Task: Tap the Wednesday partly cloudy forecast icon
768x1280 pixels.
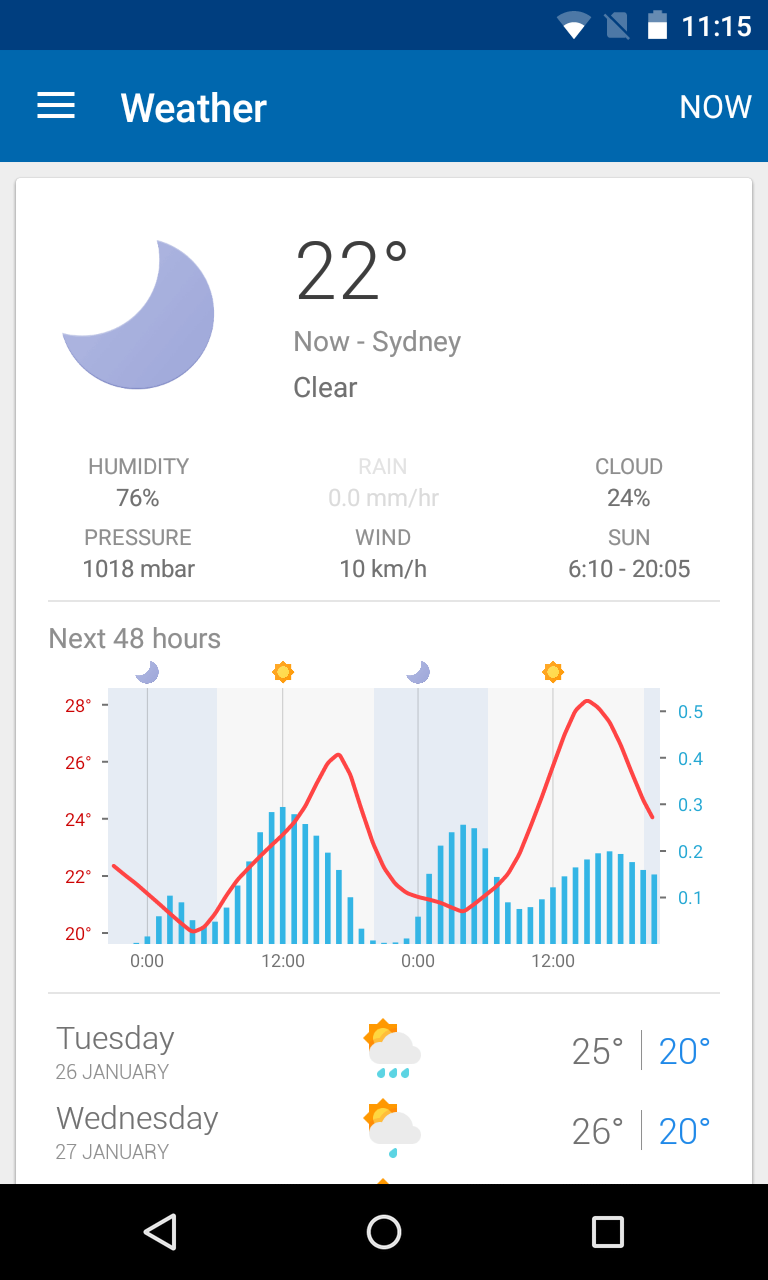Action: [x=392, y=1130]
